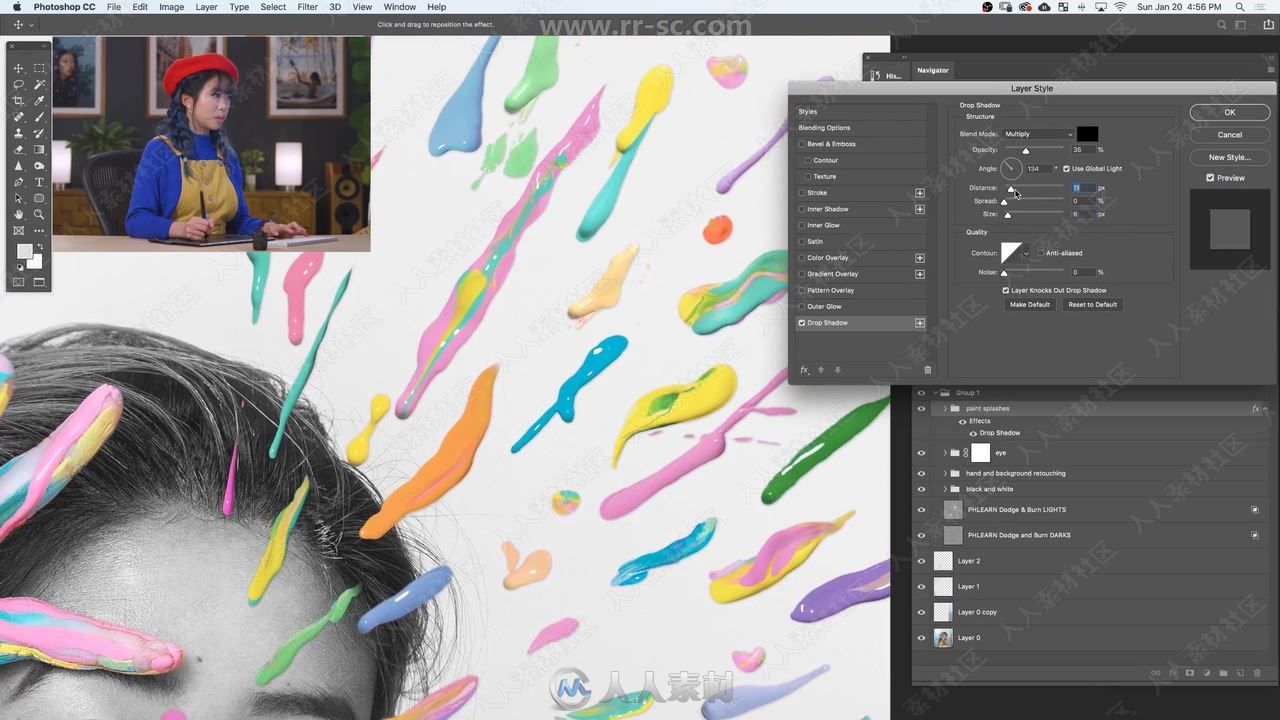Image resolution: width=1280 pixels, height=720 pixels.
Task: Open the Layer menu
Action: [206, 7]
